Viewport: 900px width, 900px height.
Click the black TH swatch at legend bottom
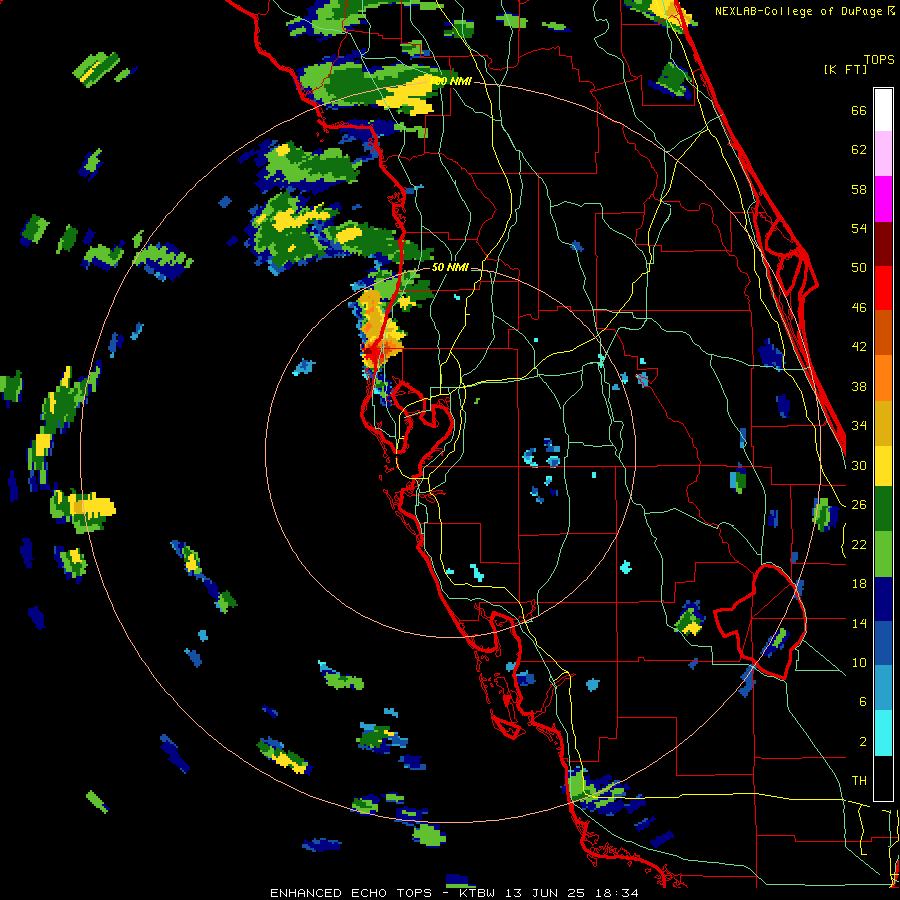coord(883,778)
